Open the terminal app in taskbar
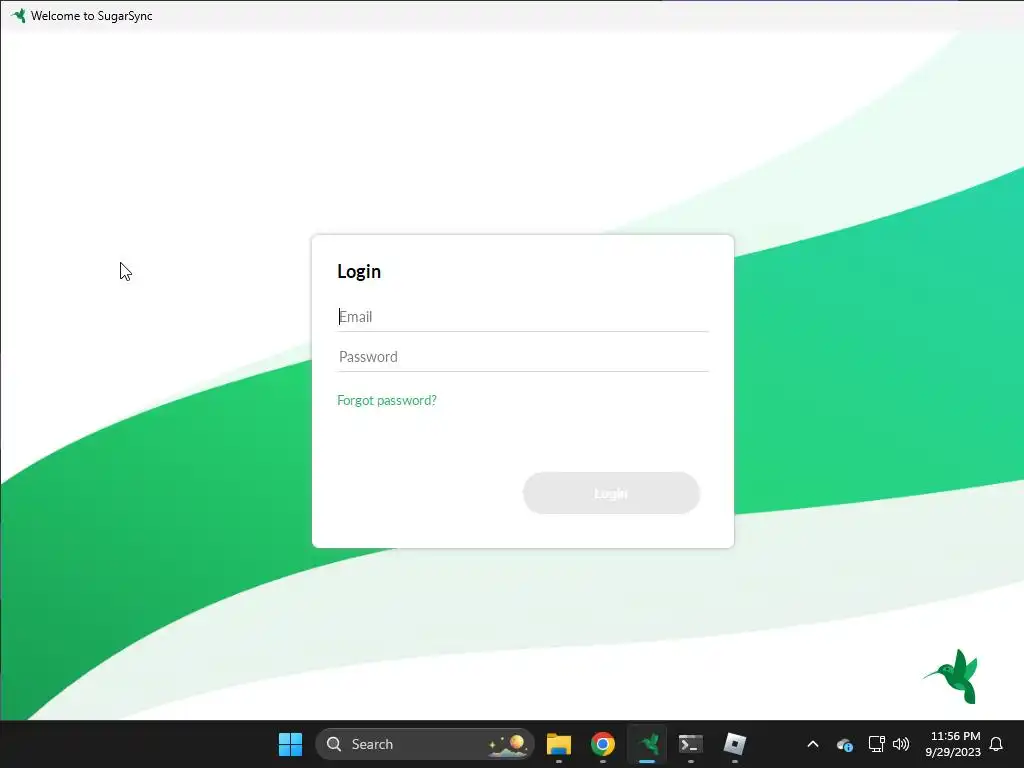 point(690,744)
